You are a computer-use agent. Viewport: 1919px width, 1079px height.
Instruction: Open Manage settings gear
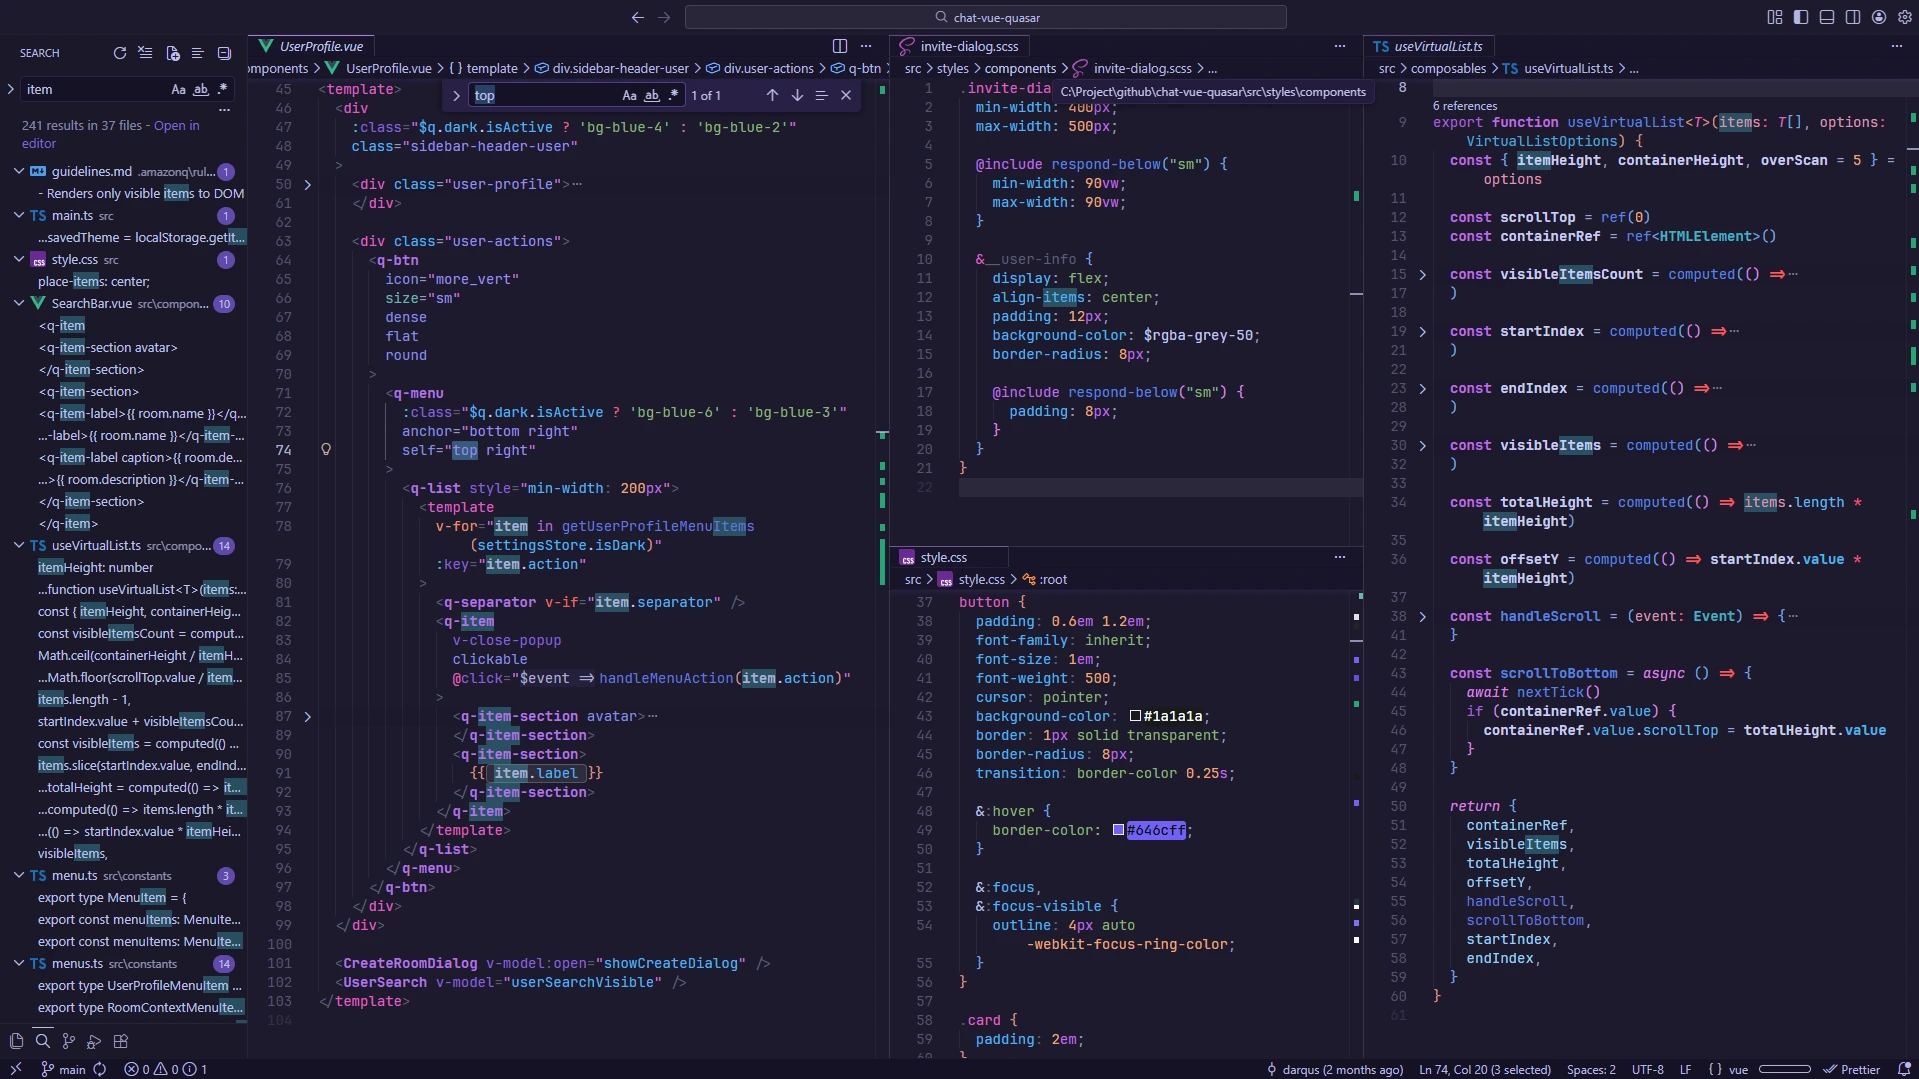click(x=1903, y=17)
